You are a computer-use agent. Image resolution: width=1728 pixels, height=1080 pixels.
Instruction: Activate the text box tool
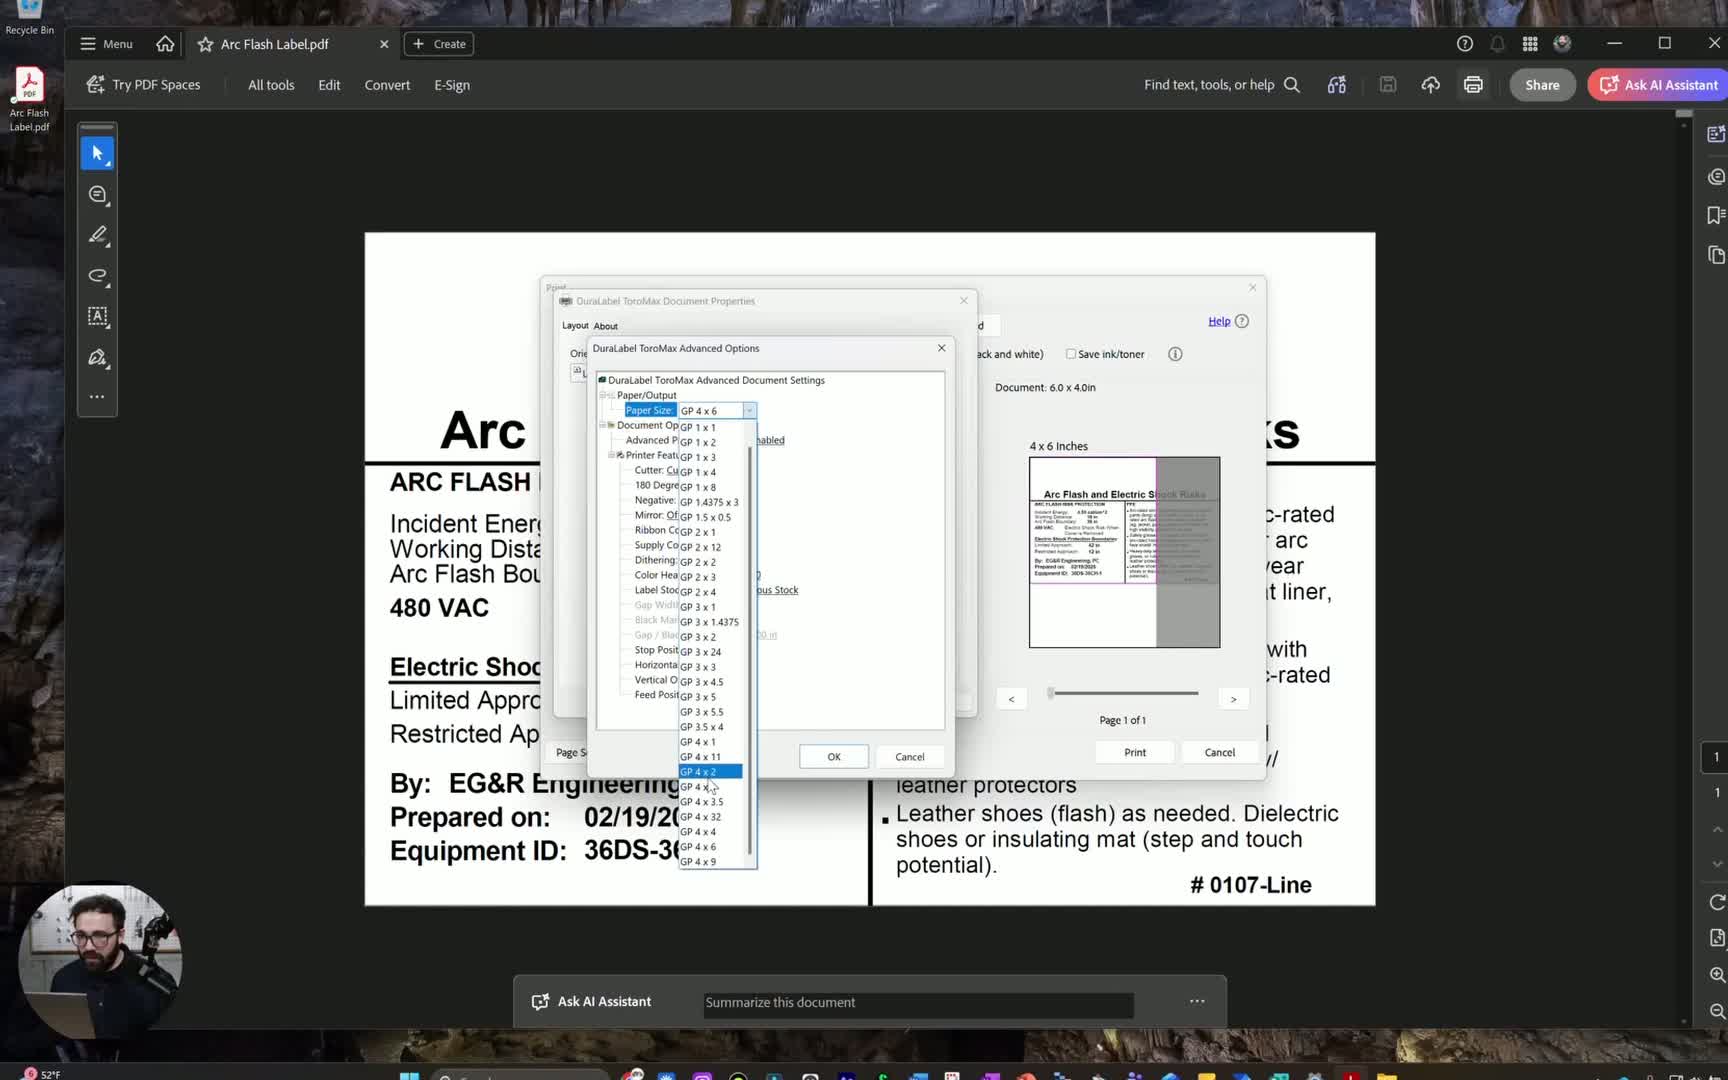point(97,317)
